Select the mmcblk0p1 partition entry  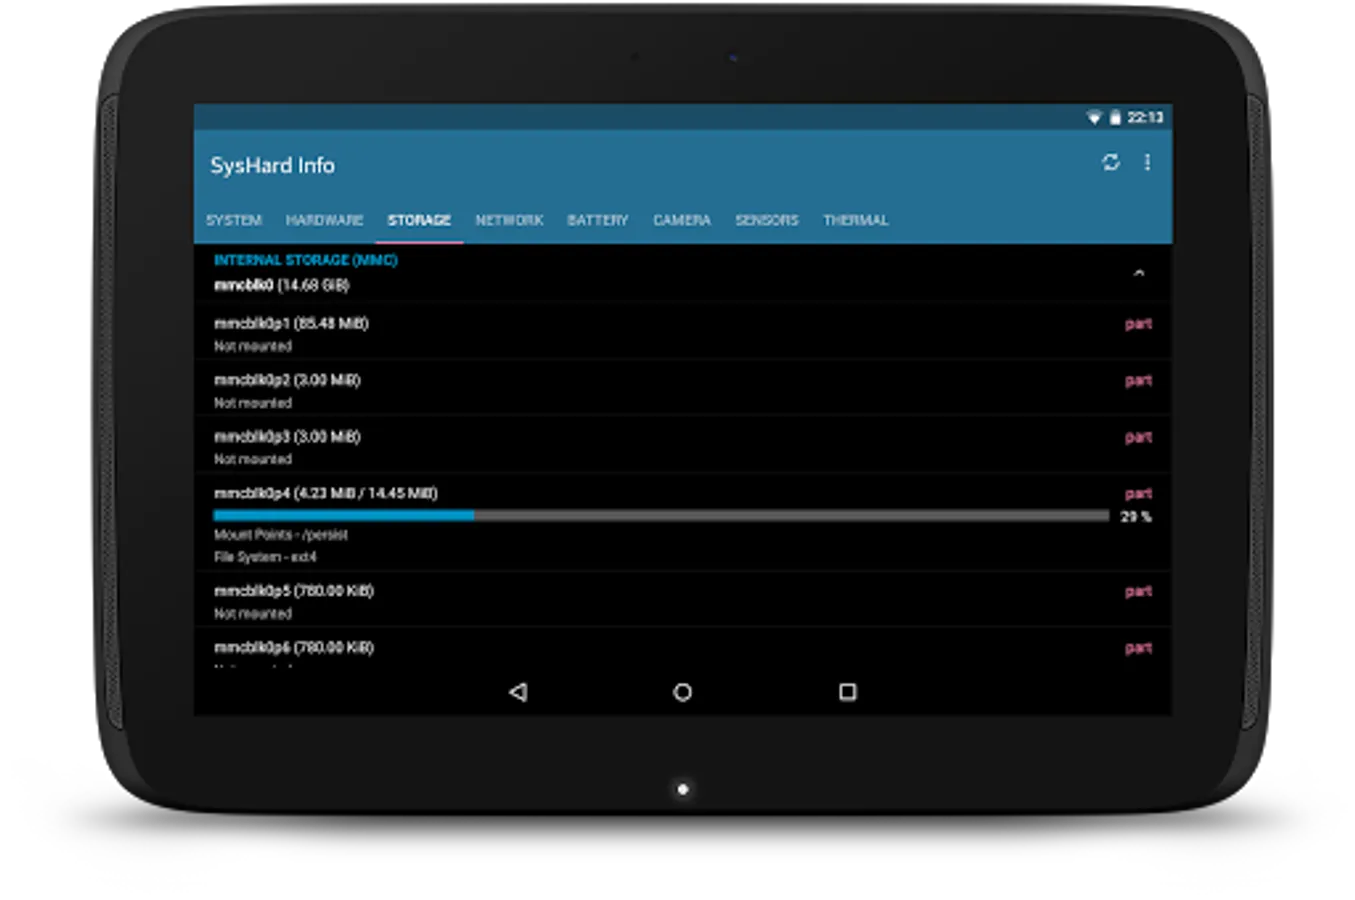(x=682, y=333)
